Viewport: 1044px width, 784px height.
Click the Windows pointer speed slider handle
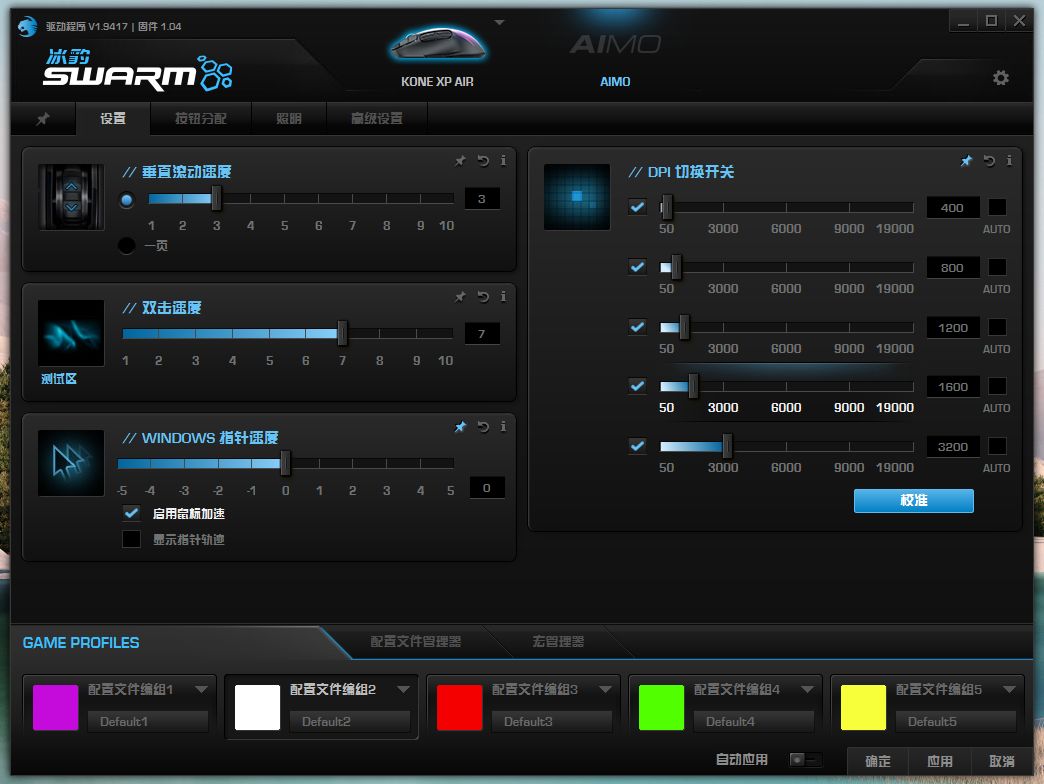[286, 463]
